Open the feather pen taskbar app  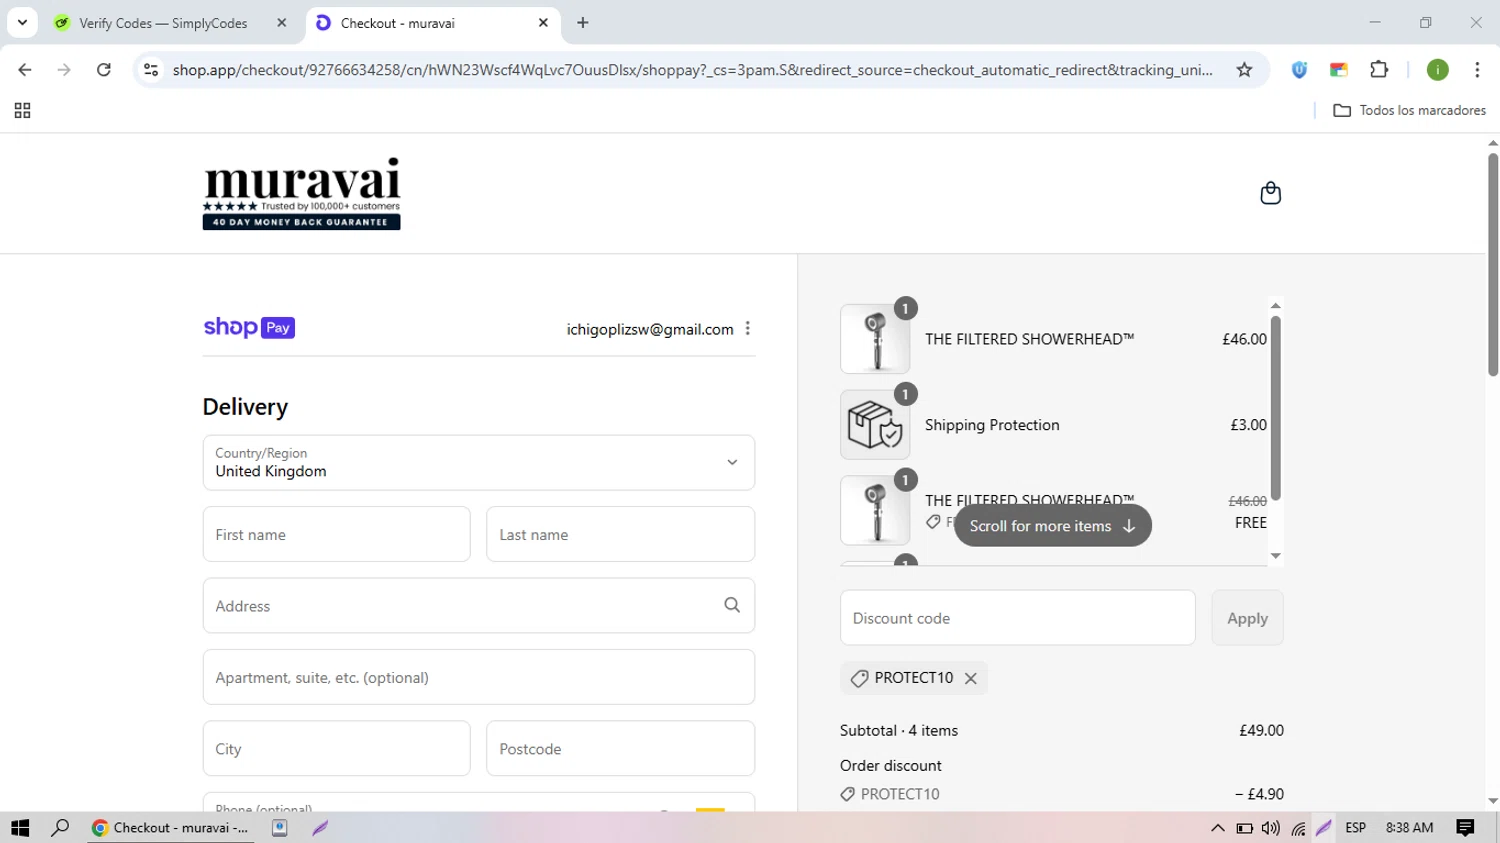pos(320,828)
